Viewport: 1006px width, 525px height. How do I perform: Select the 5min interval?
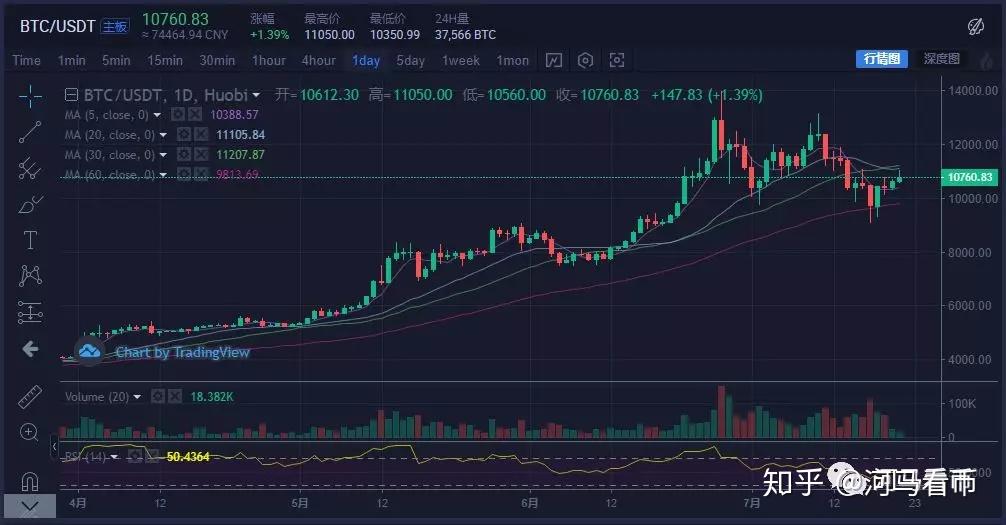click(116, 60)
